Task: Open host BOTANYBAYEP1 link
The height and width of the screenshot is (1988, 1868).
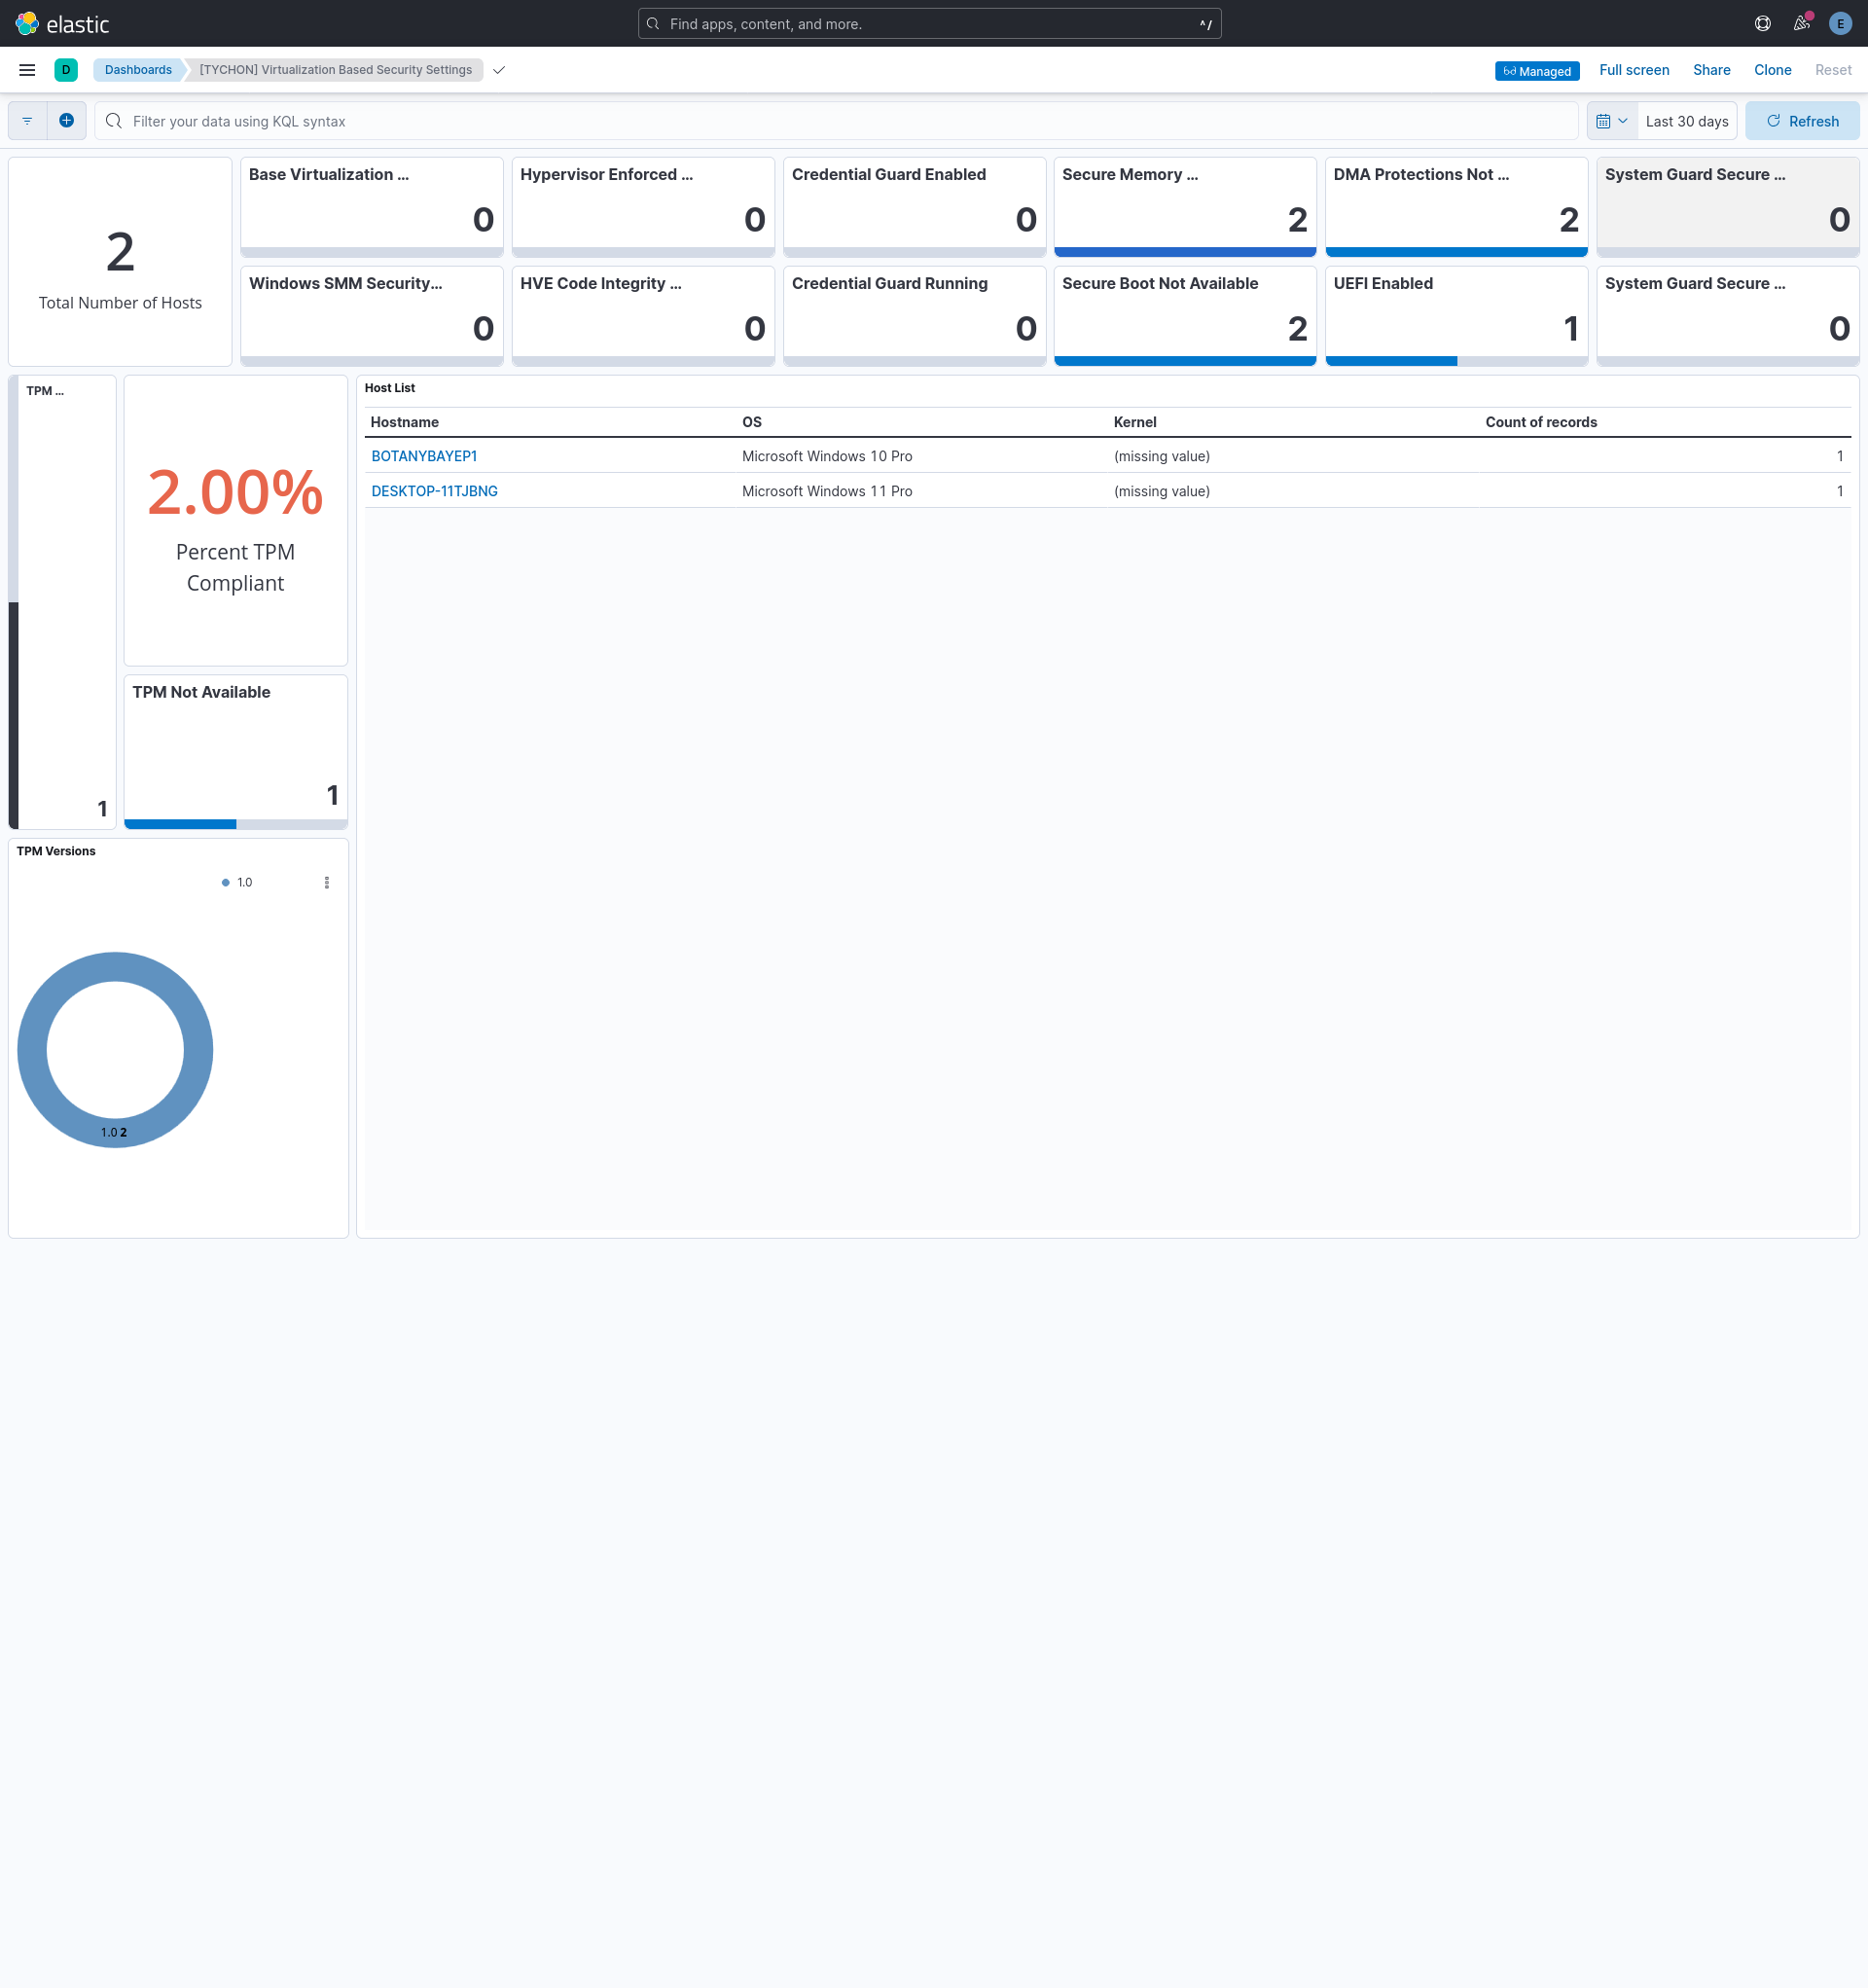Action: [424, 456]
